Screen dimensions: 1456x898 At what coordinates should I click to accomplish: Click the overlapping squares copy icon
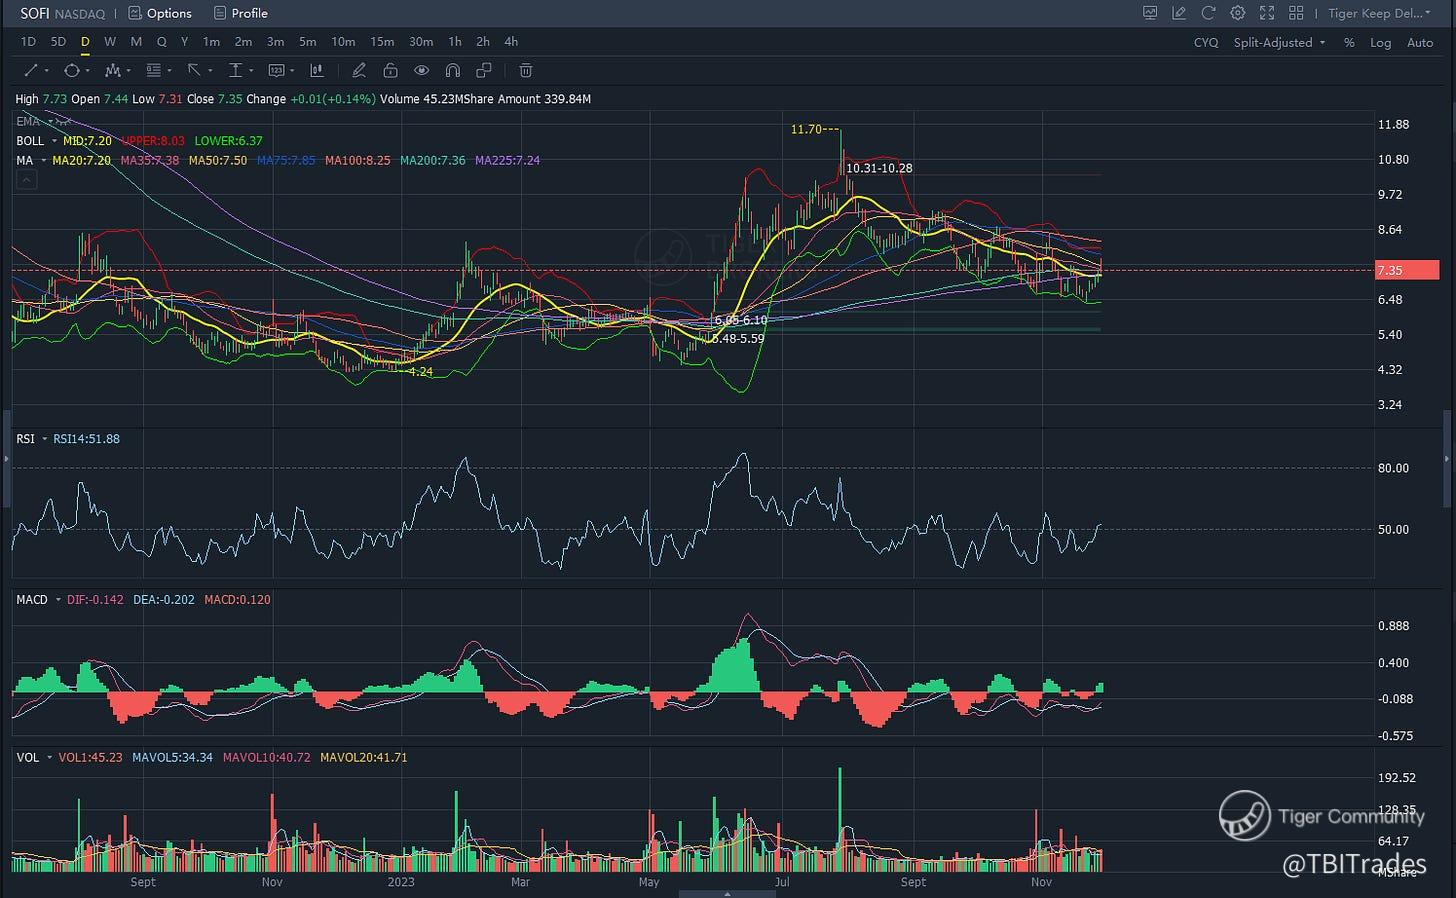pos(484,70)
